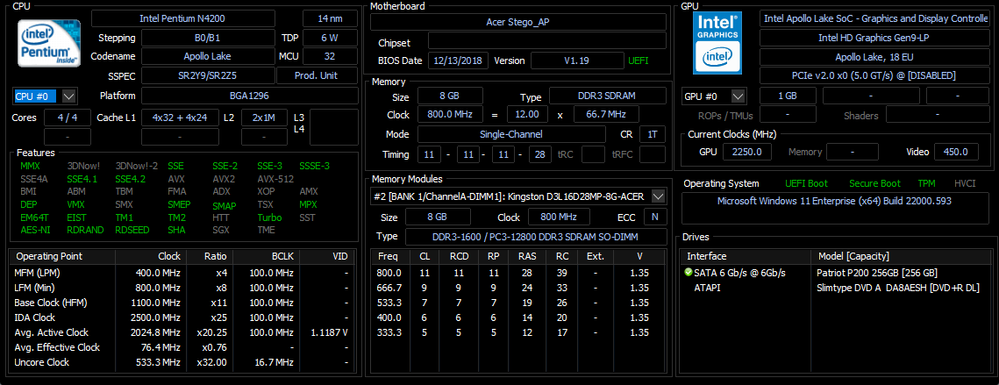The image size is (999, 385).
Task: Open the CPU #0 selector dropdown
Action: 69,97
